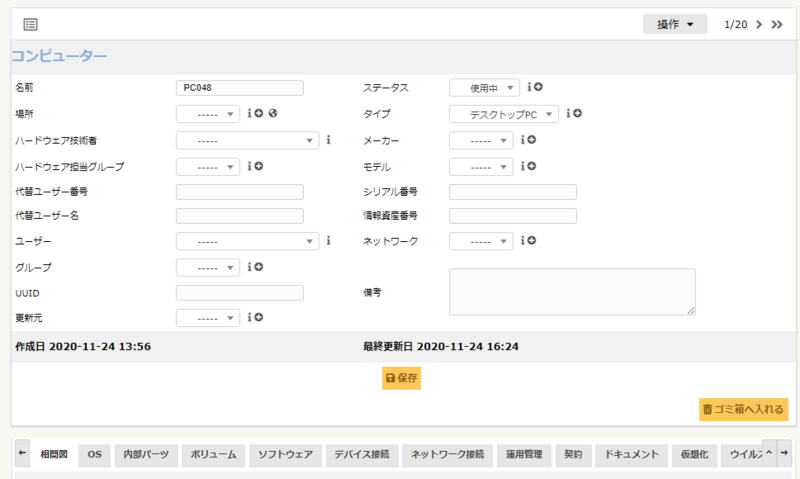Click the globe icon beside 場所
This screenshot has height=479, width=800.
(272, 114)
